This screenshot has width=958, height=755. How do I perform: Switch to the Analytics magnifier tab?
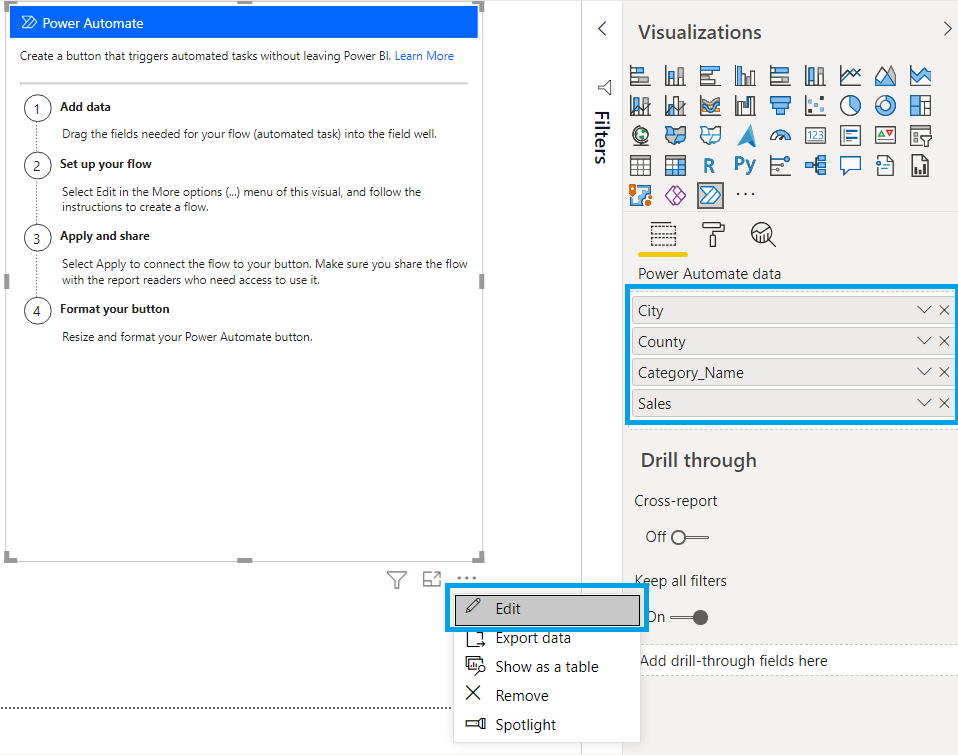[763, 235]
